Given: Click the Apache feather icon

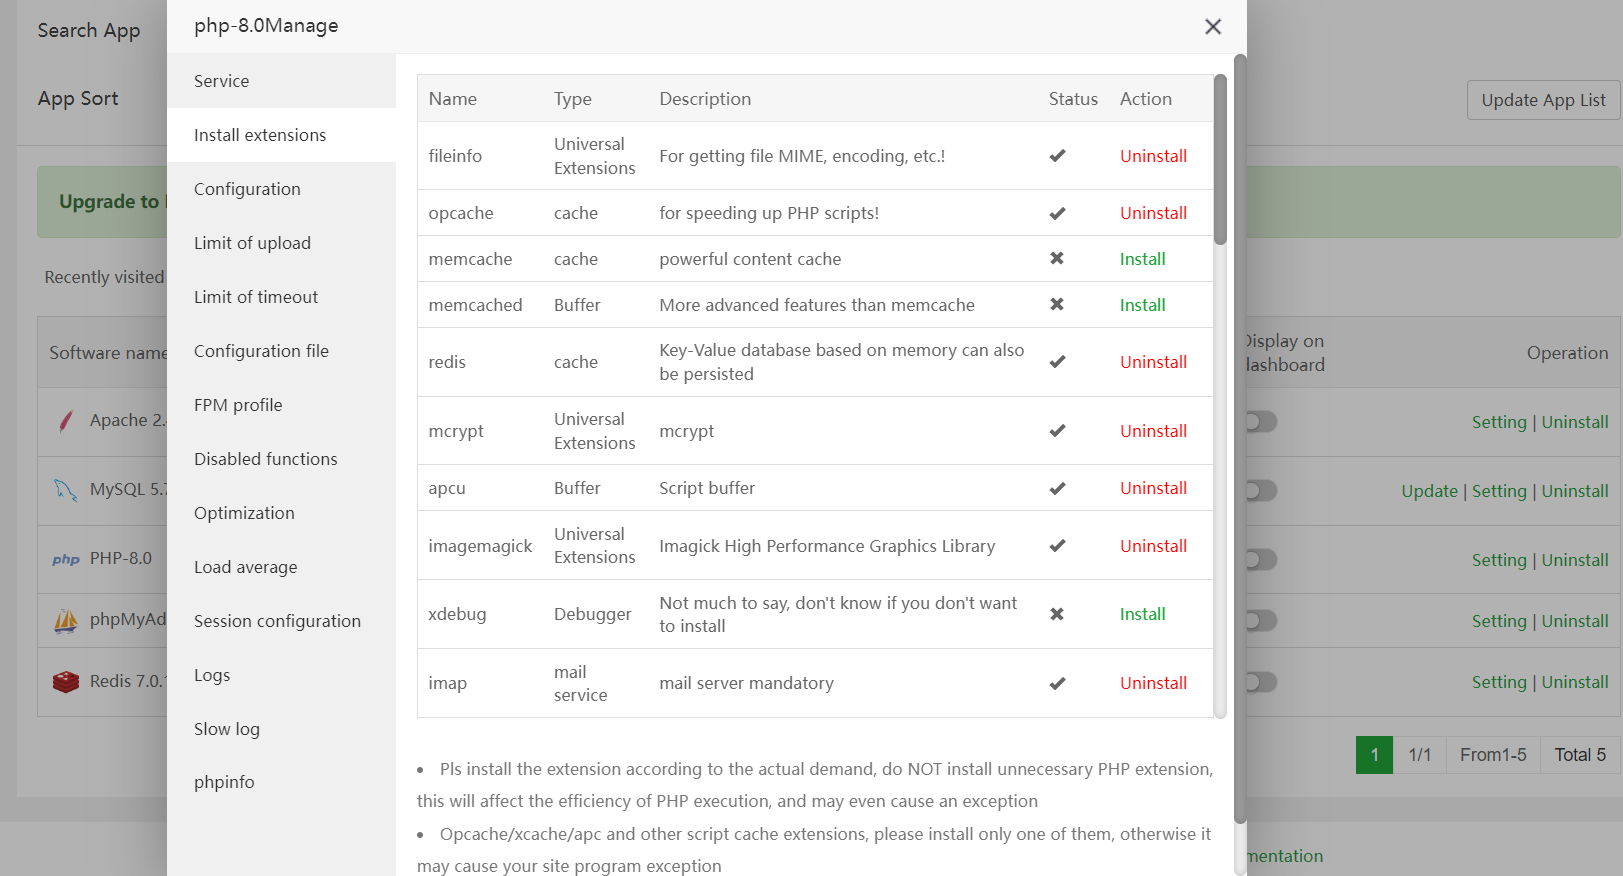Looking at the screenshot, I should pyautogui.click(x=66, y=421).
